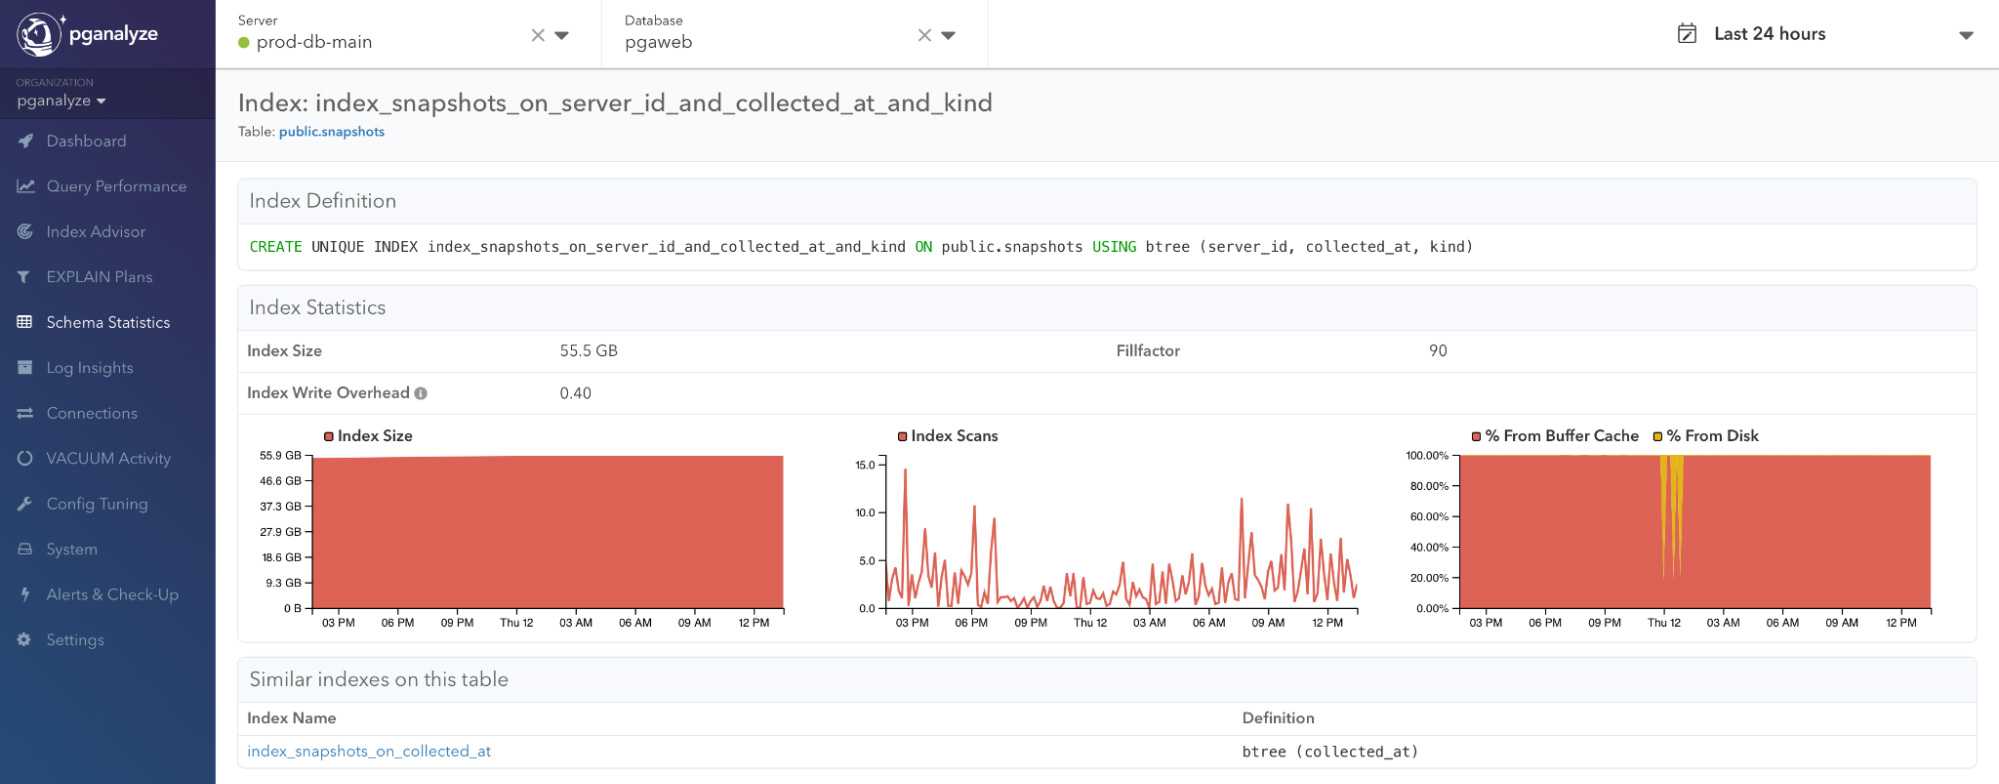Open Schema Statistics in the sidebar
Screen dimensions: 1999x784
[108, 322]
